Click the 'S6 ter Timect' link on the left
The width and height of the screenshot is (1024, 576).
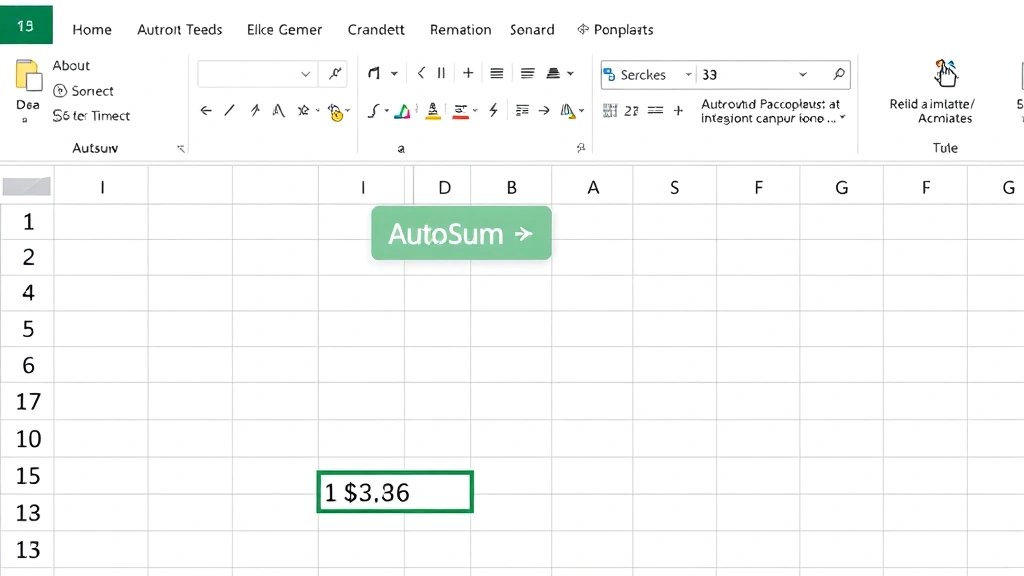pyautogui.click(x=90, y=116)
